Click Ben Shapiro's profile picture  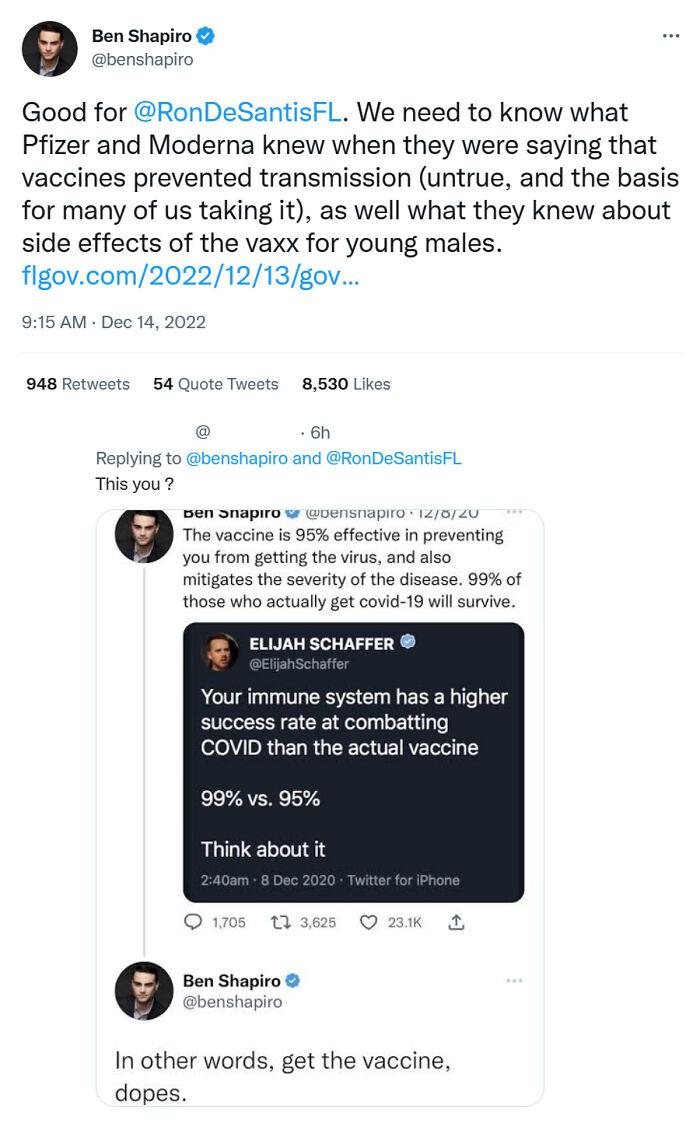pos(49,48)
